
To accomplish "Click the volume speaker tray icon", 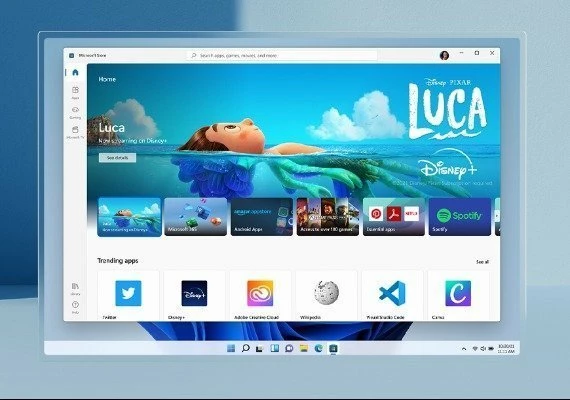I will [x=483, y=349].
